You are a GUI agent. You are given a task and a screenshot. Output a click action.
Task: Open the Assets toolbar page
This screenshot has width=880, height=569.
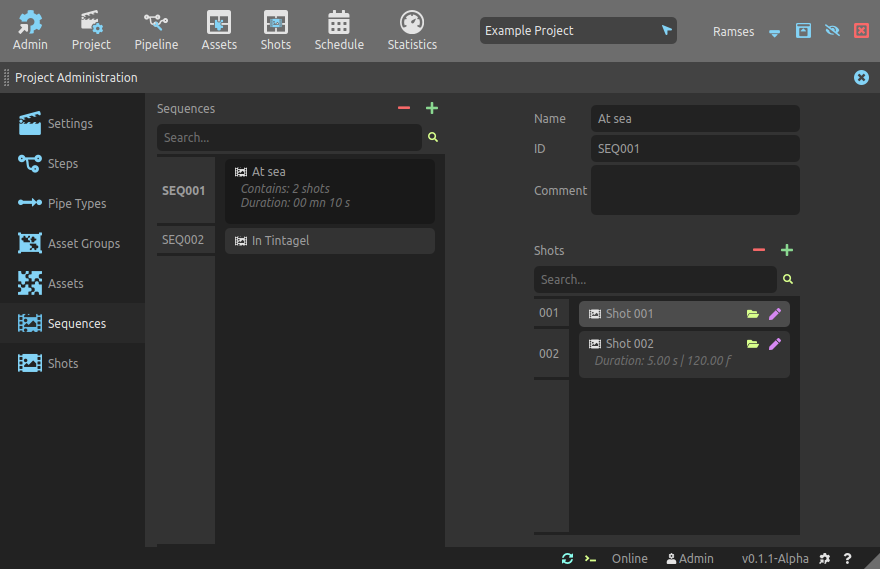tap(219, 30)
